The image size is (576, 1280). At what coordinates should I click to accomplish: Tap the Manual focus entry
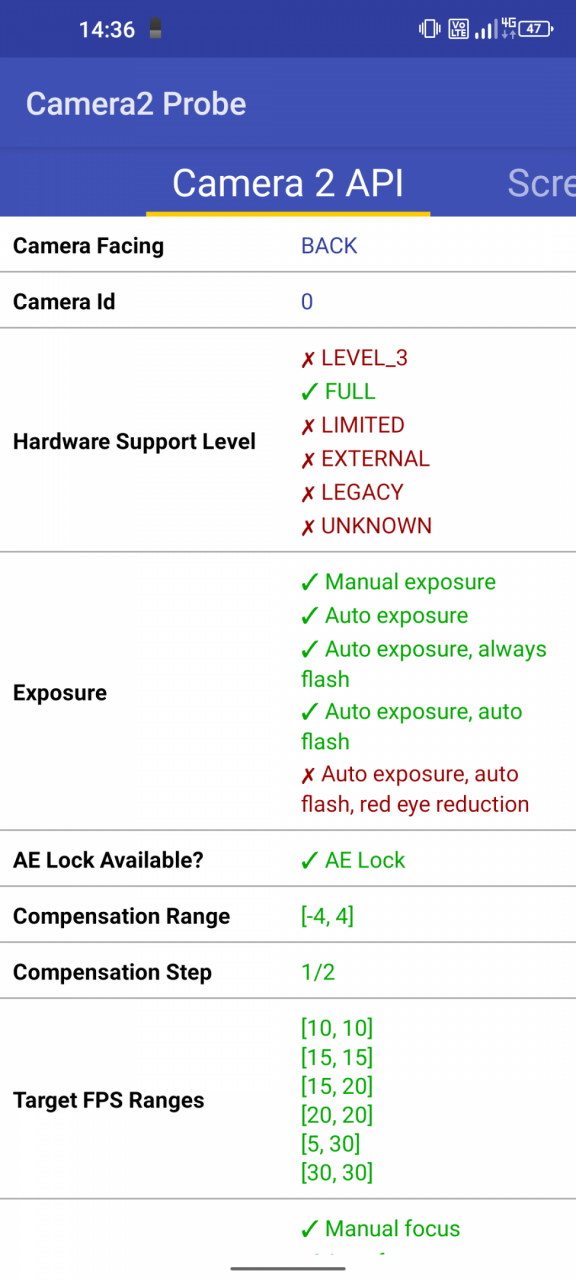[381, 1228]
